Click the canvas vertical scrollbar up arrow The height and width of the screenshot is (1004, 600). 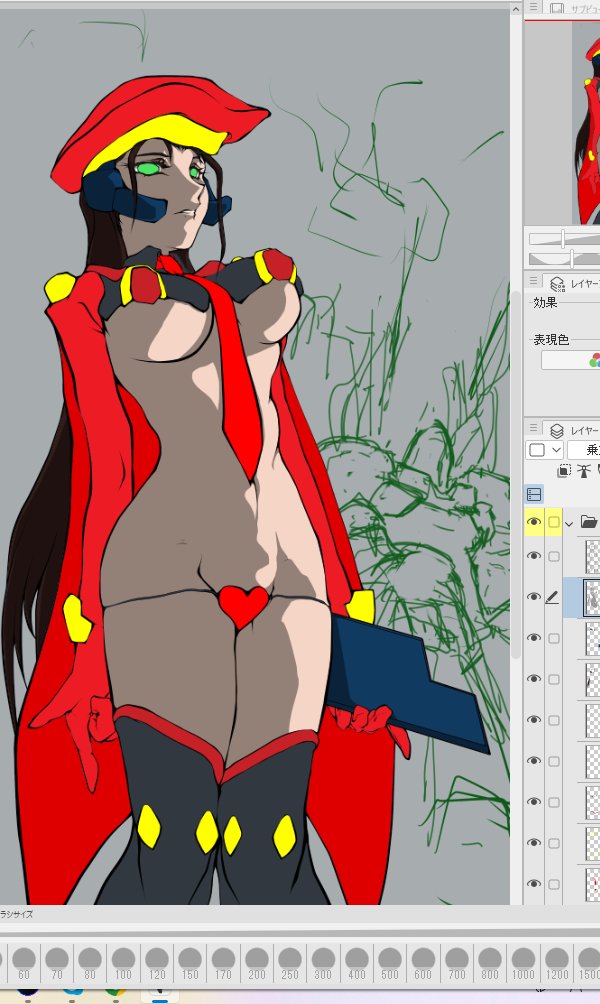pos(516,8)
